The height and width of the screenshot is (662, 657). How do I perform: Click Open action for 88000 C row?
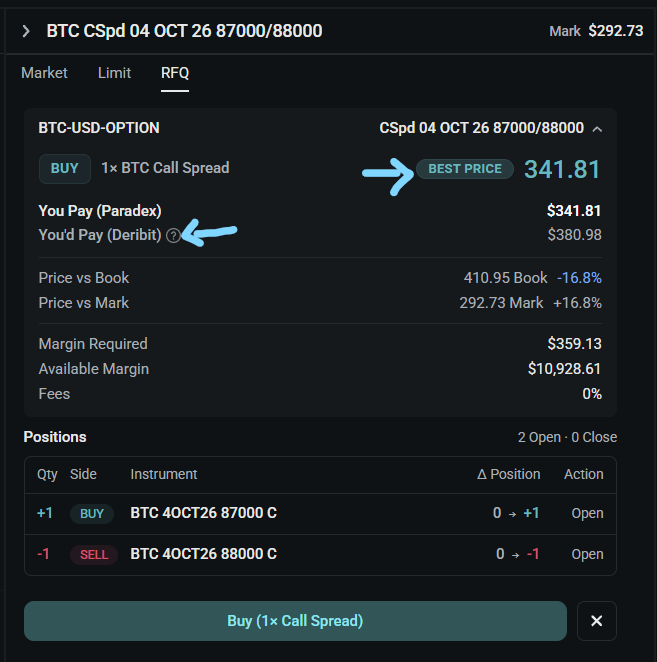587,554
